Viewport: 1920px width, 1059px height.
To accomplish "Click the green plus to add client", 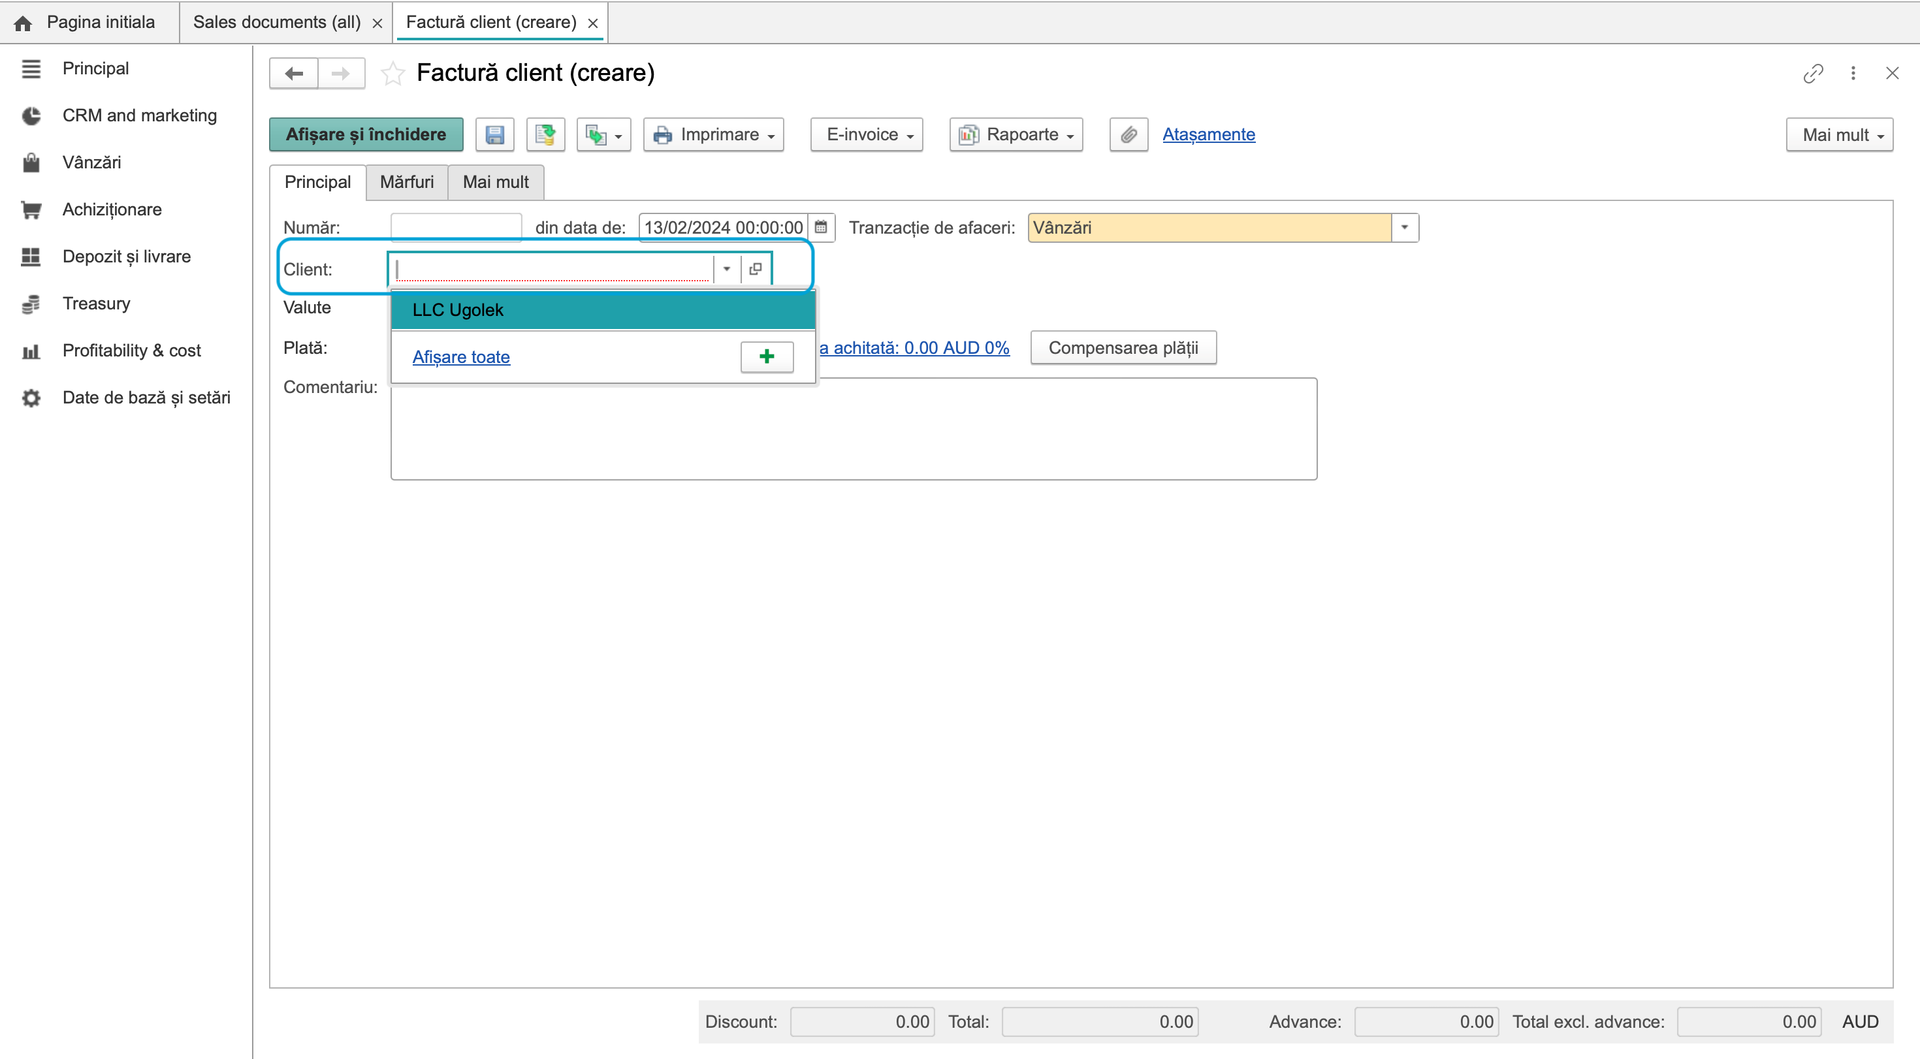I will click(767, 357).
